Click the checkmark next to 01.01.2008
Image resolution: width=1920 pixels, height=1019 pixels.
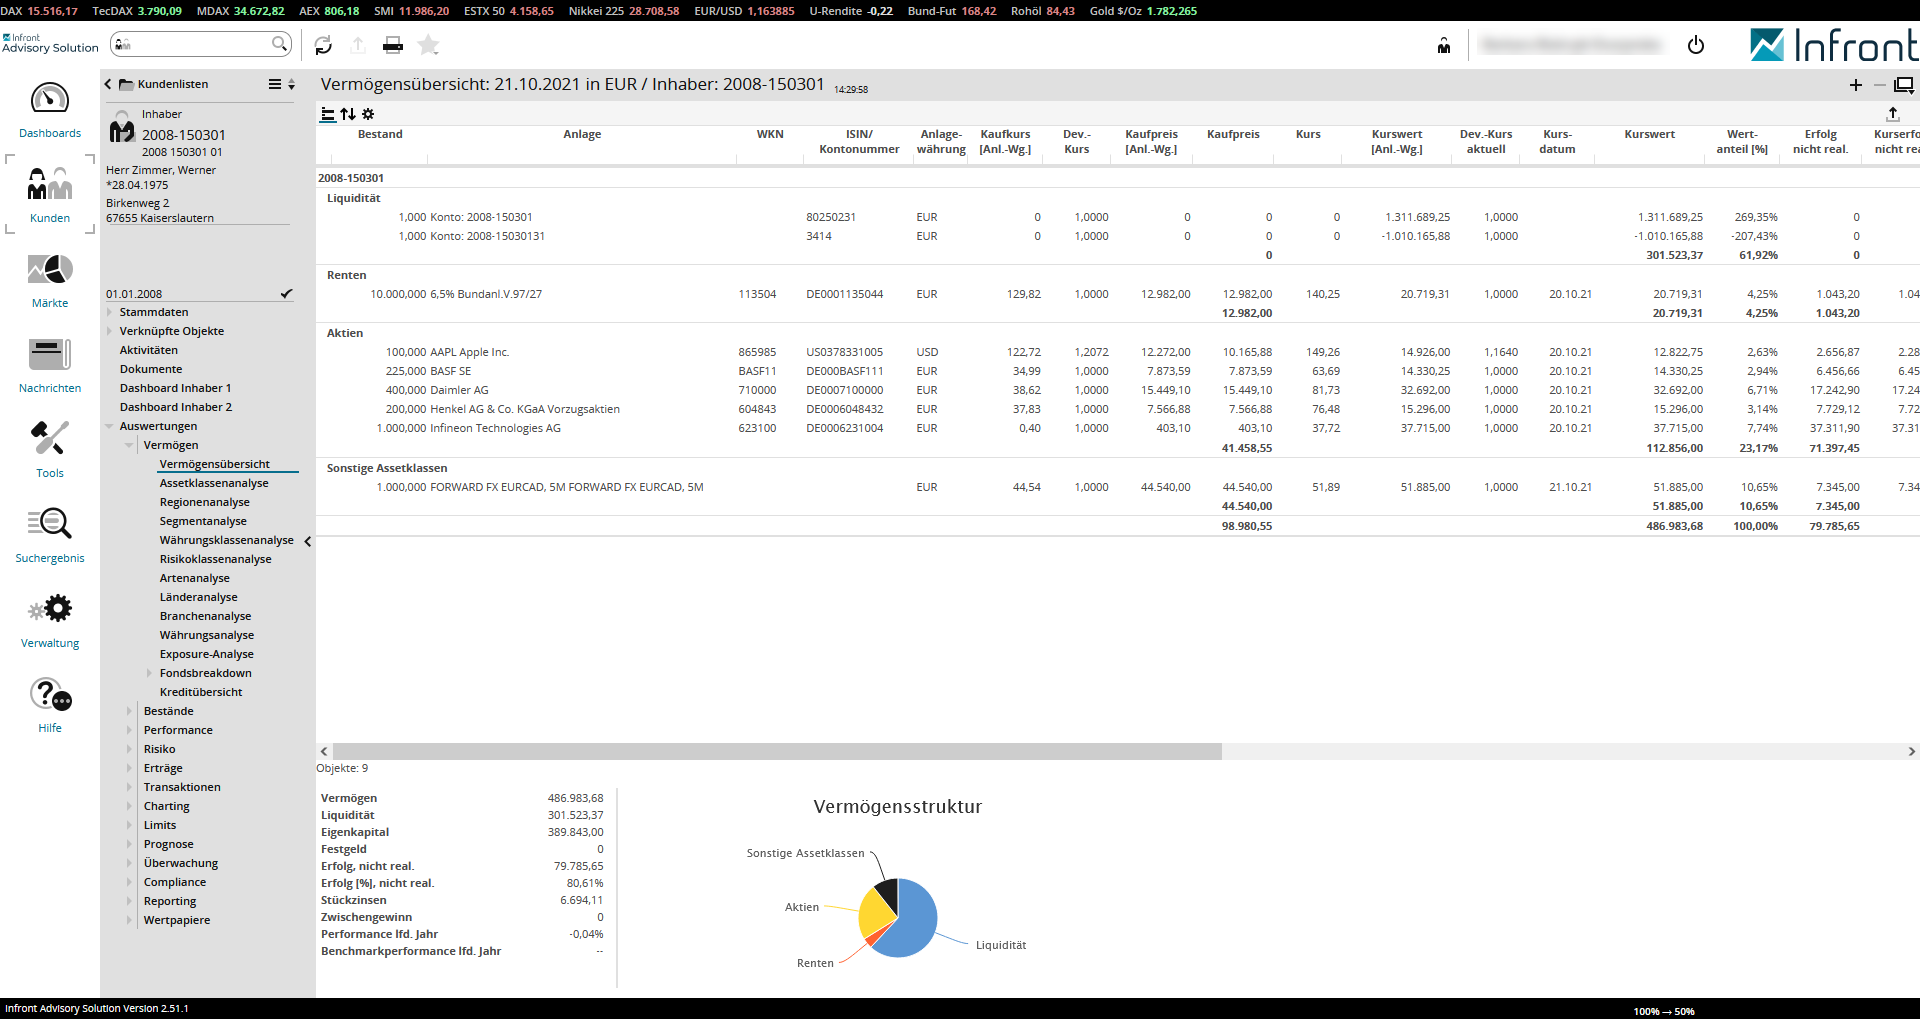(x=287, y=294)
